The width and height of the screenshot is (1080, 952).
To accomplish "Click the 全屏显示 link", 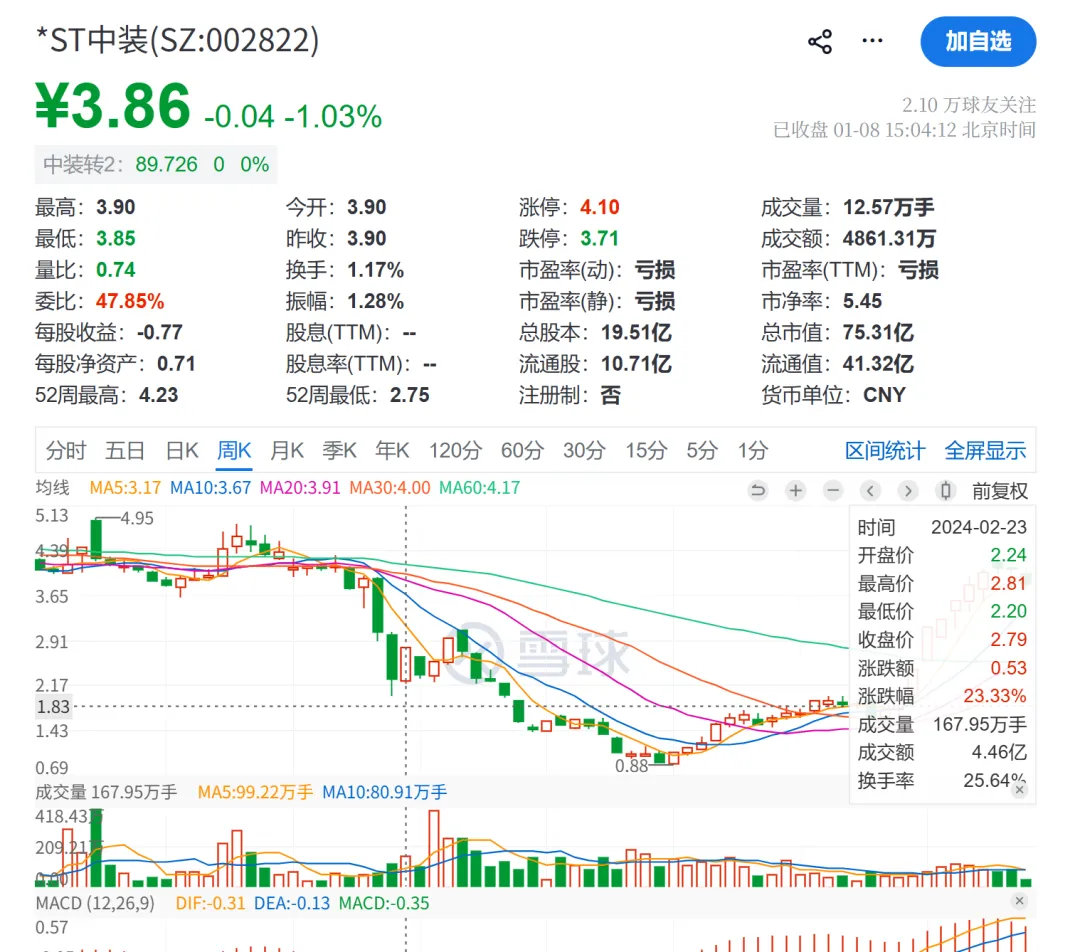I will coord(985,451).
